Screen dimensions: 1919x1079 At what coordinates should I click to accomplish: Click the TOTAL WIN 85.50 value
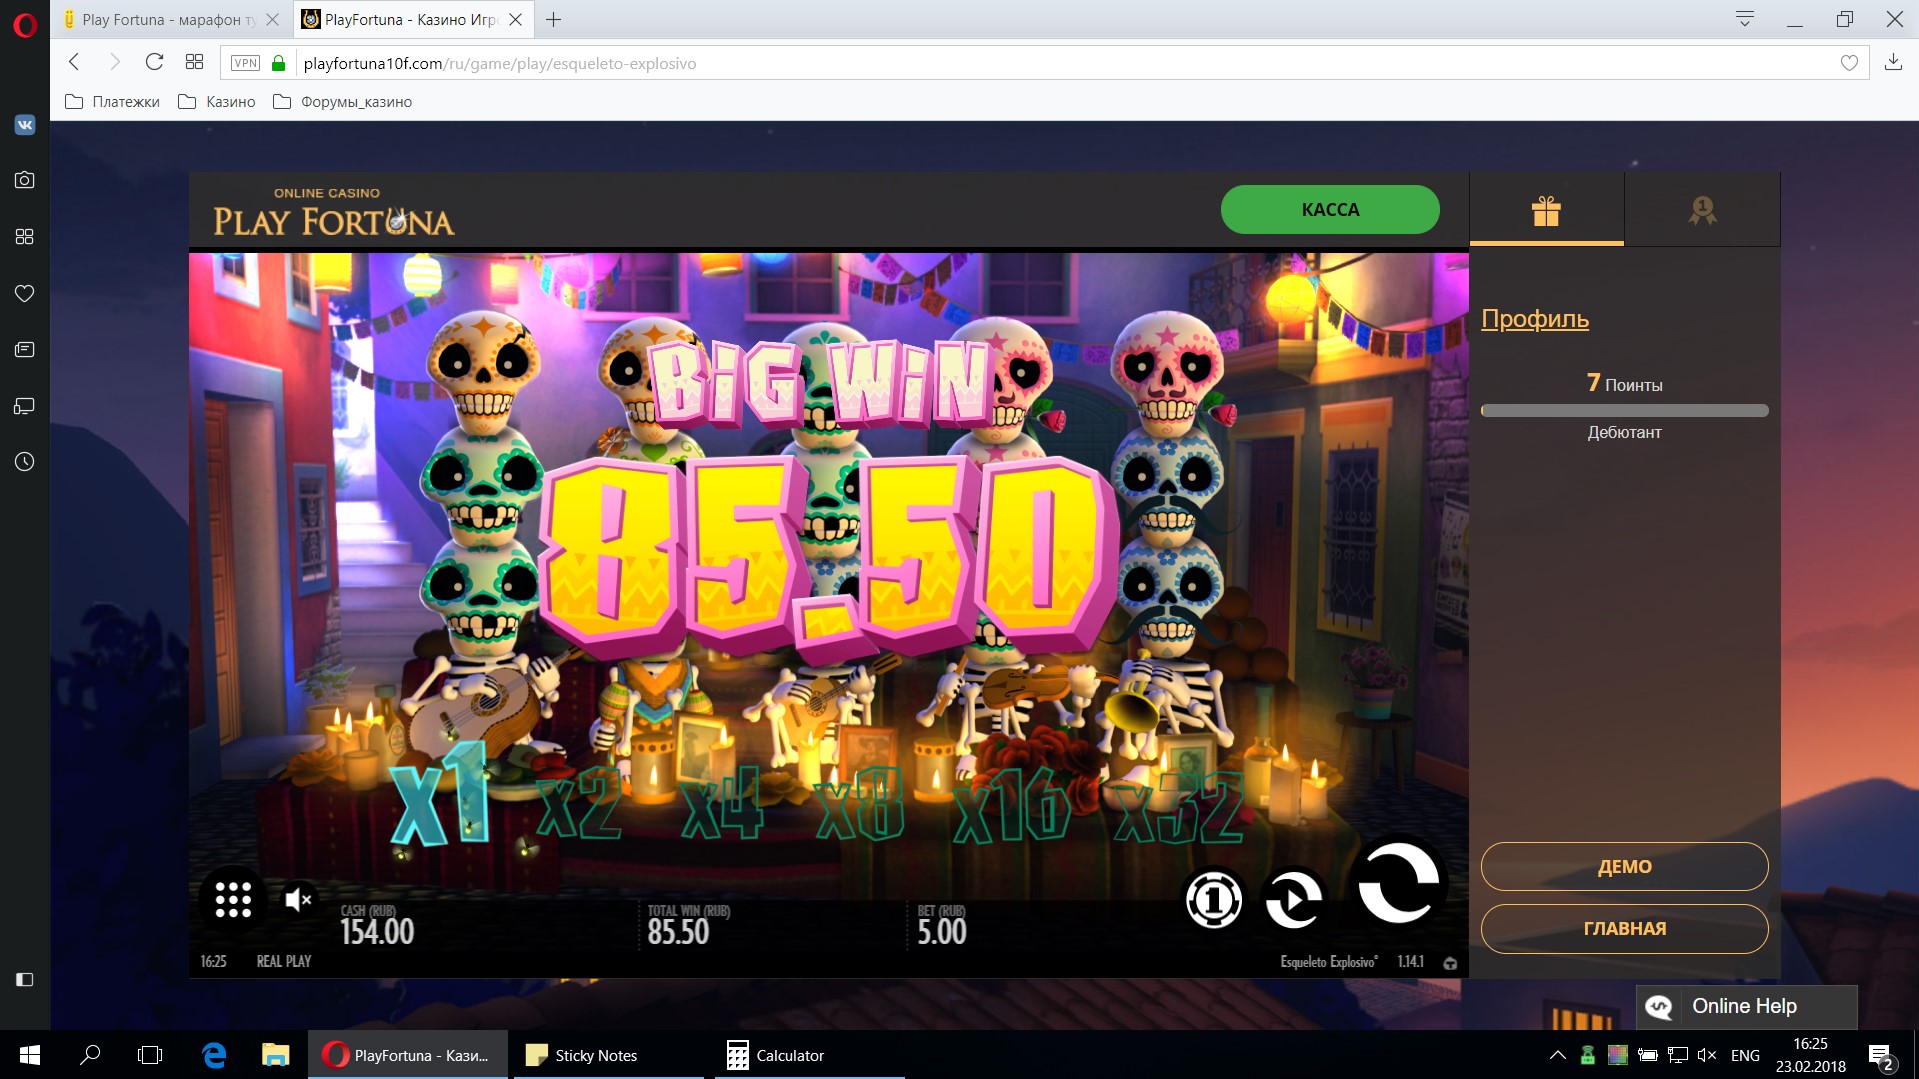(678, 932)
